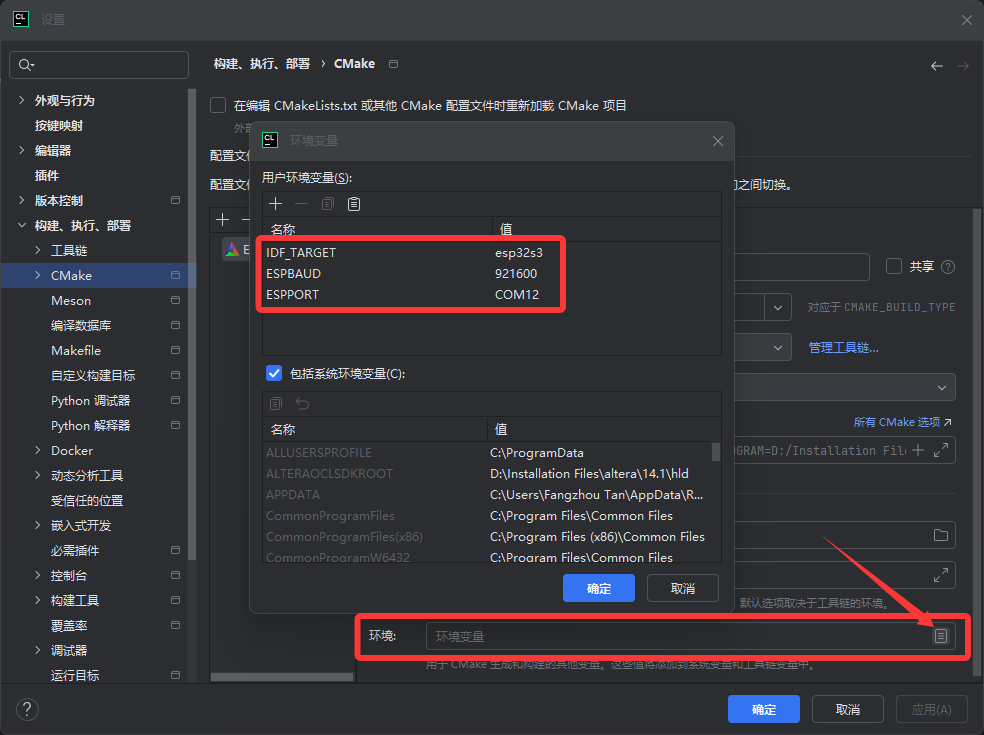Expand the Docker tree node
The width and height of the screenshot is (984, 735).
(38, 450)
